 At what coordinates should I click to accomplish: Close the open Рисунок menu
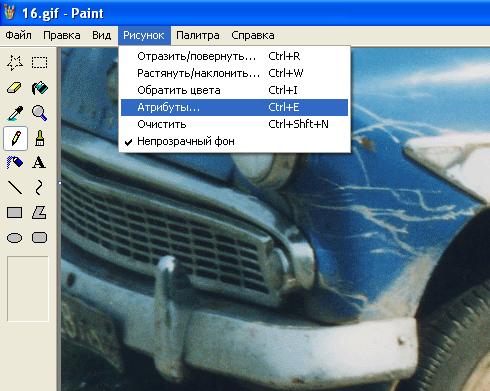coord(144,35)
